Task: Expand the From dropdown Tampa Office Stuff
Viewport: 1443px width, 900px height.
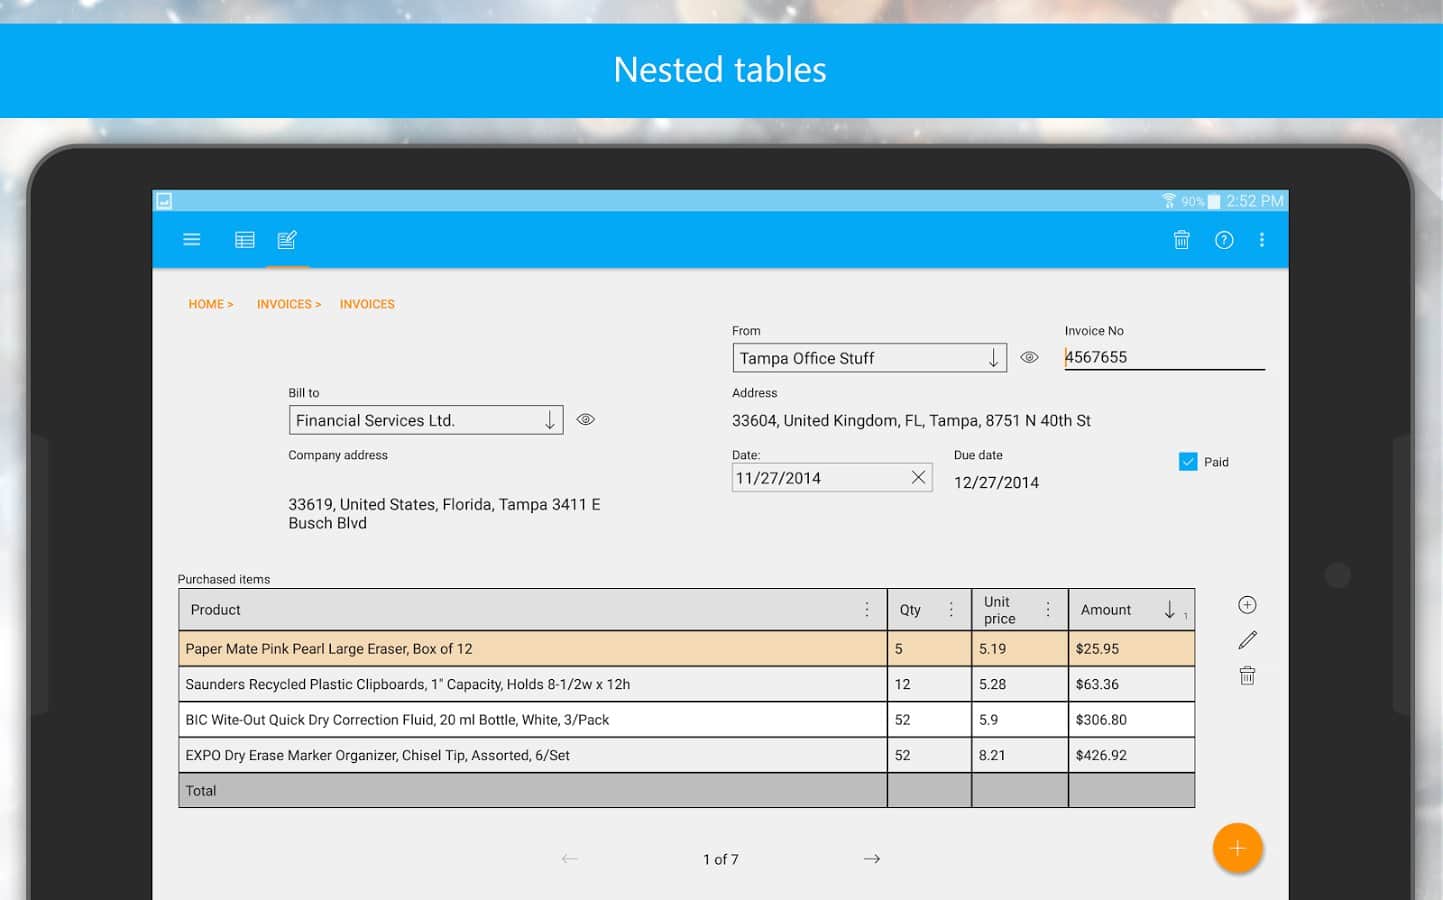Action: pos(993,358)
